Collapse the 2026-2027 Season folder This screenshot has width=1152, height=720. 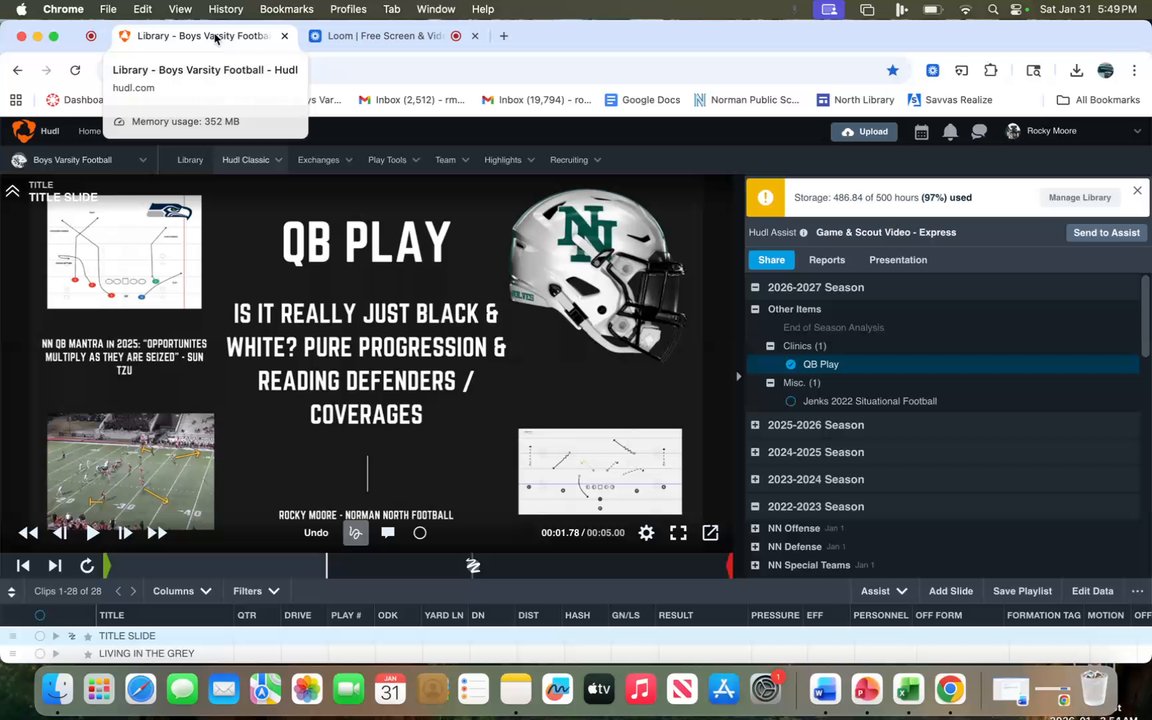(755, 287)
